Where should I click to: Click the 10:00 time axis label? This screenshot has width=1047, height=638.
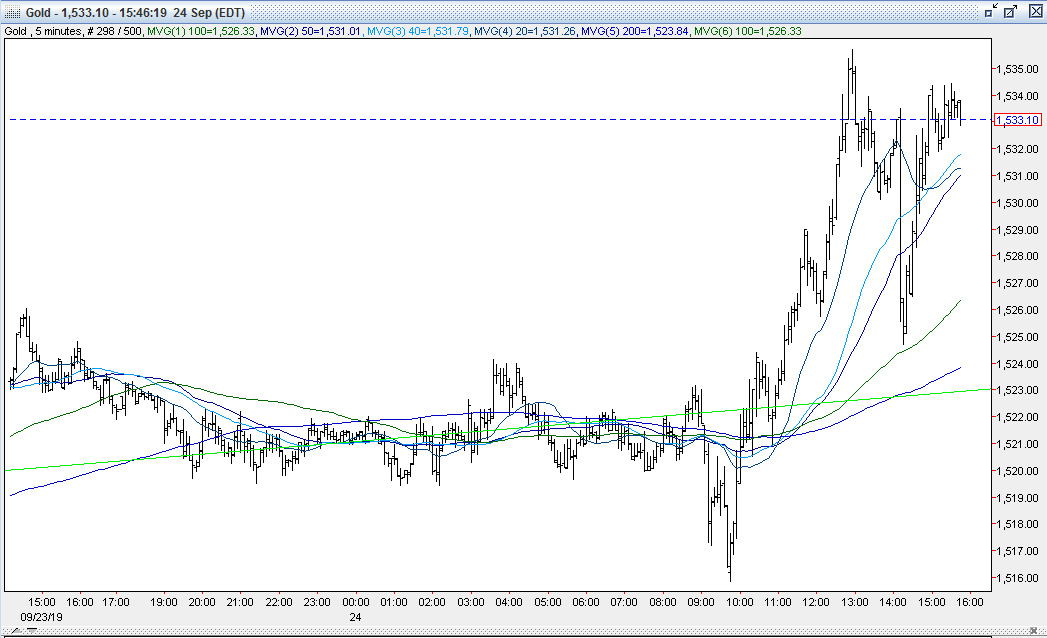(x=739, y=602)
